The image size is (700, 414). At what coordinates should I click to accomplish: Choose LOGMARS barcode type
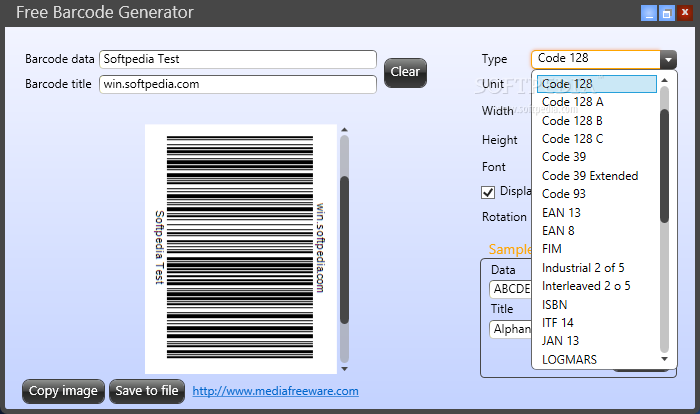[597, 360]
